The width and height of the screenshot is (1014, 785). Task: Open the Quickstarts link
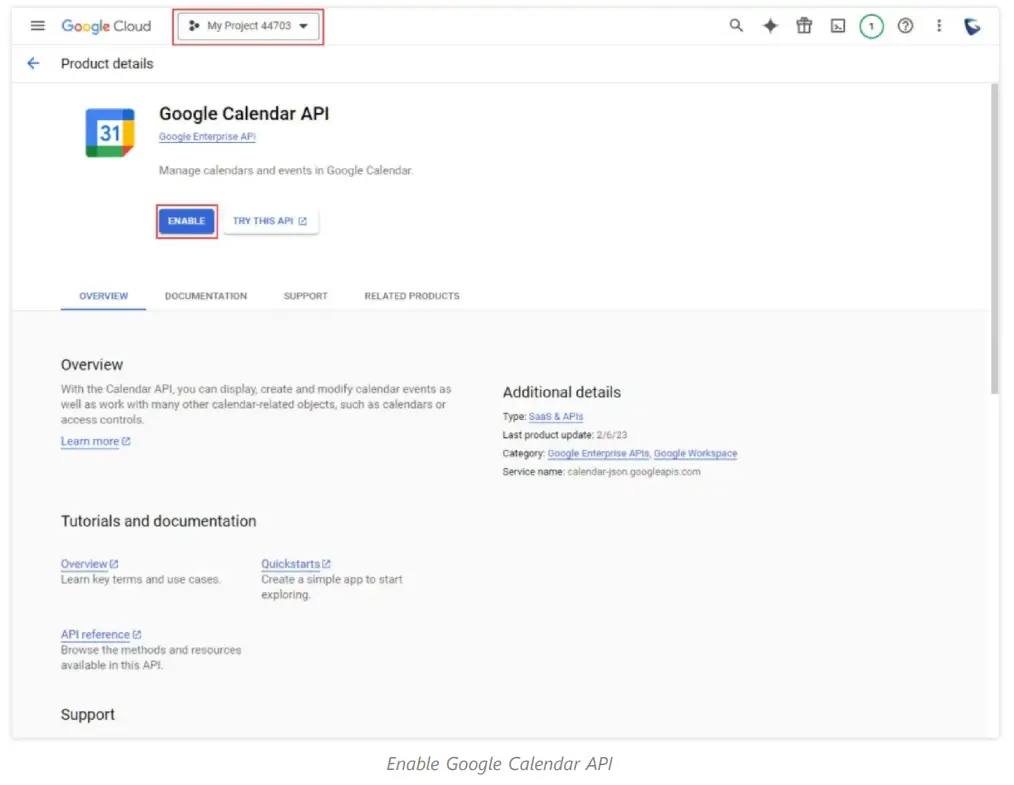[296, 564]
